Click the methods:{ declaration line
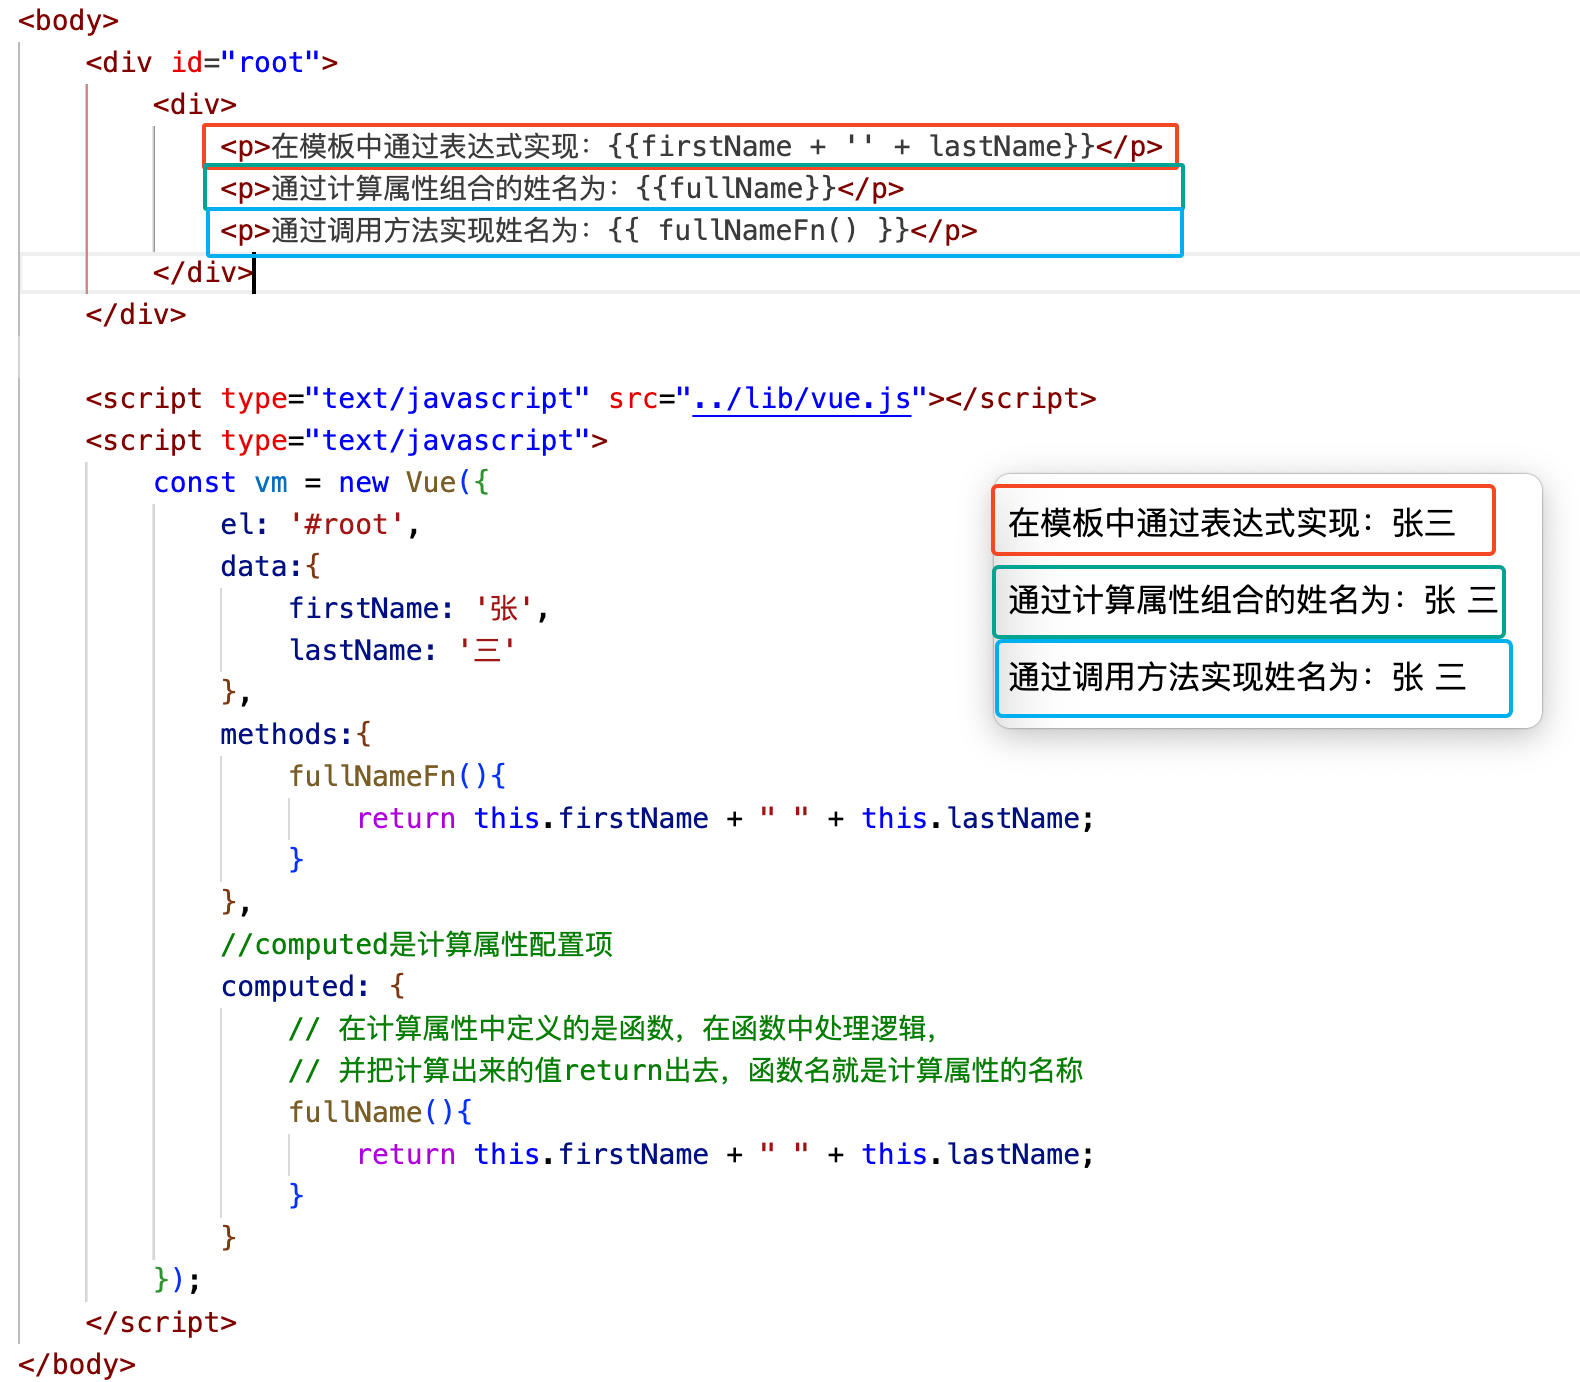This screenshot has height=1382, width=1580. (295, 735)
